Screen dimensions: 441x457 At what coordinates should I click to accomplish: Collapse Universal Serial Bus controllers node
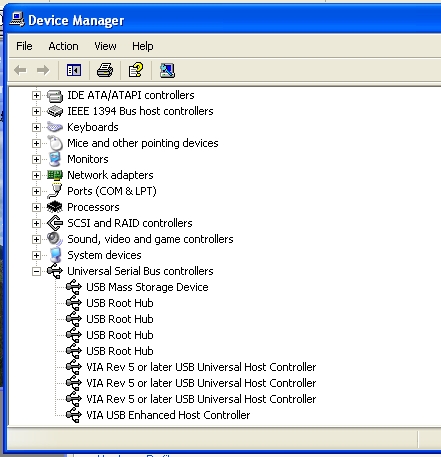36,272
